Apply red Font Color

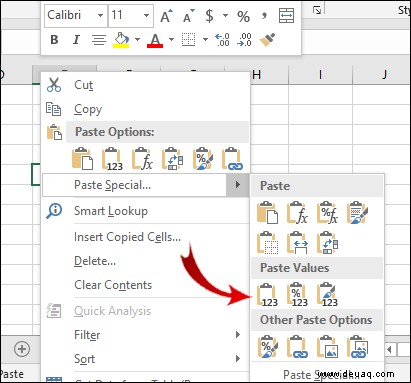155,40
